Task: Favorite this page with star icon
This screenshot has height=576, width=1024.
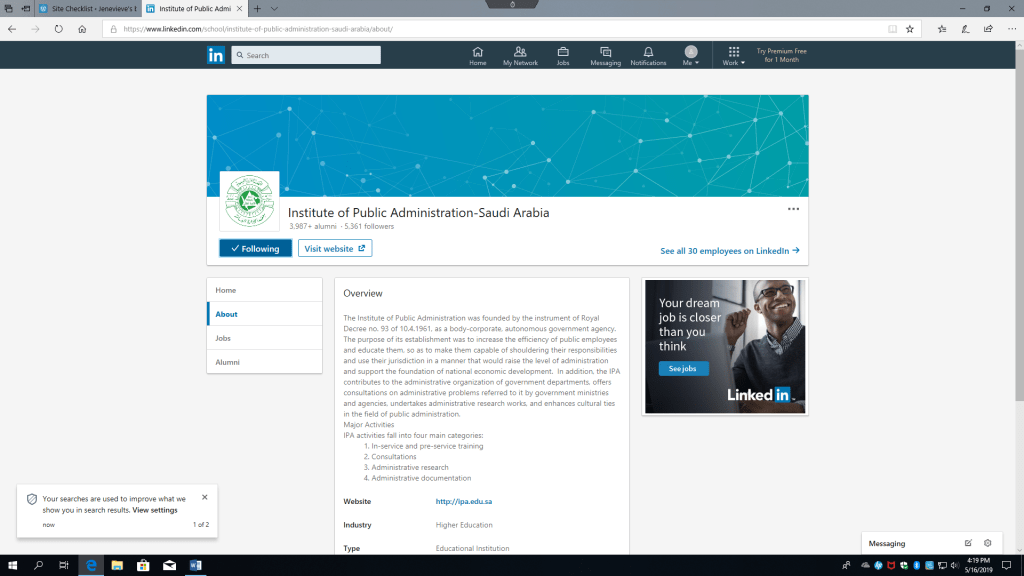Action: click(x=909, y=29)
